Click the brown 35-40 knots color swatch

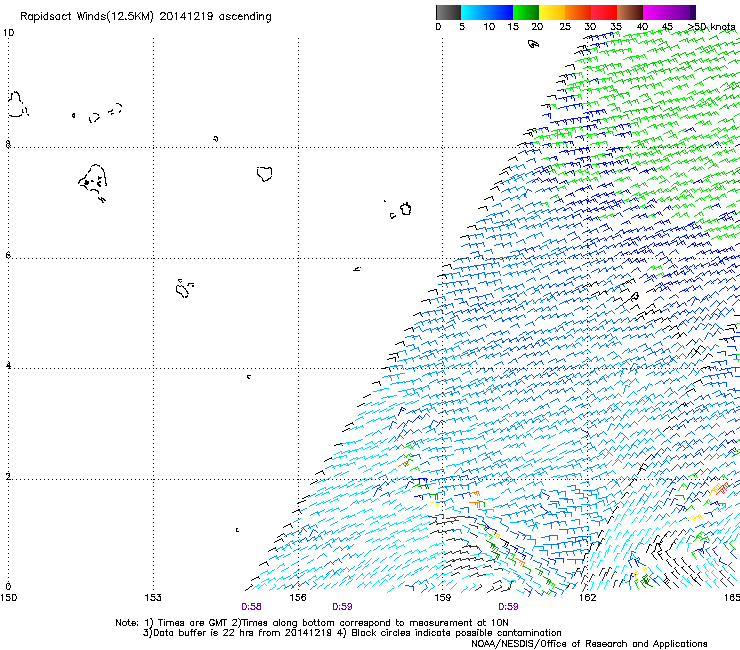tap(630, 12)
